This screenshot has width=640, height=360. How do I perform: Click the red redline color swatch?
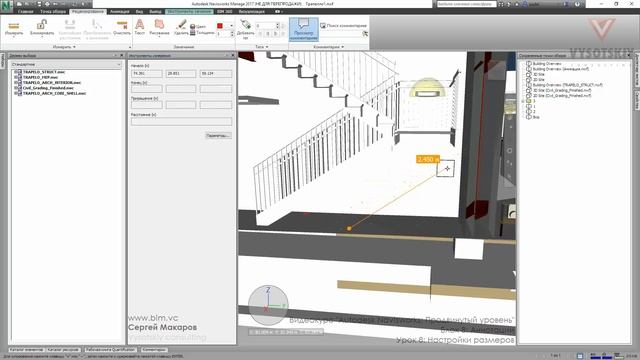pos(220,26)
